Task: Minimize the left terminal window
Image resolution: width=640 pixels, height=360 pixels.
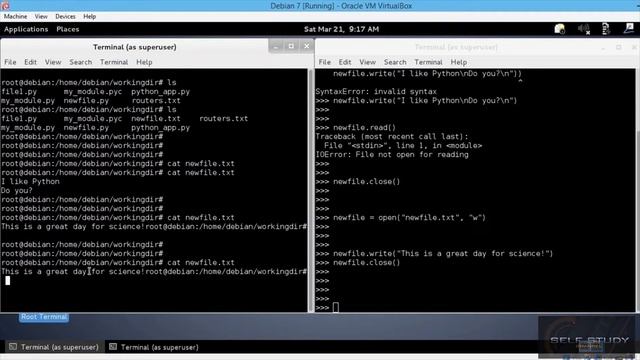Action: [x=276, y=46]
